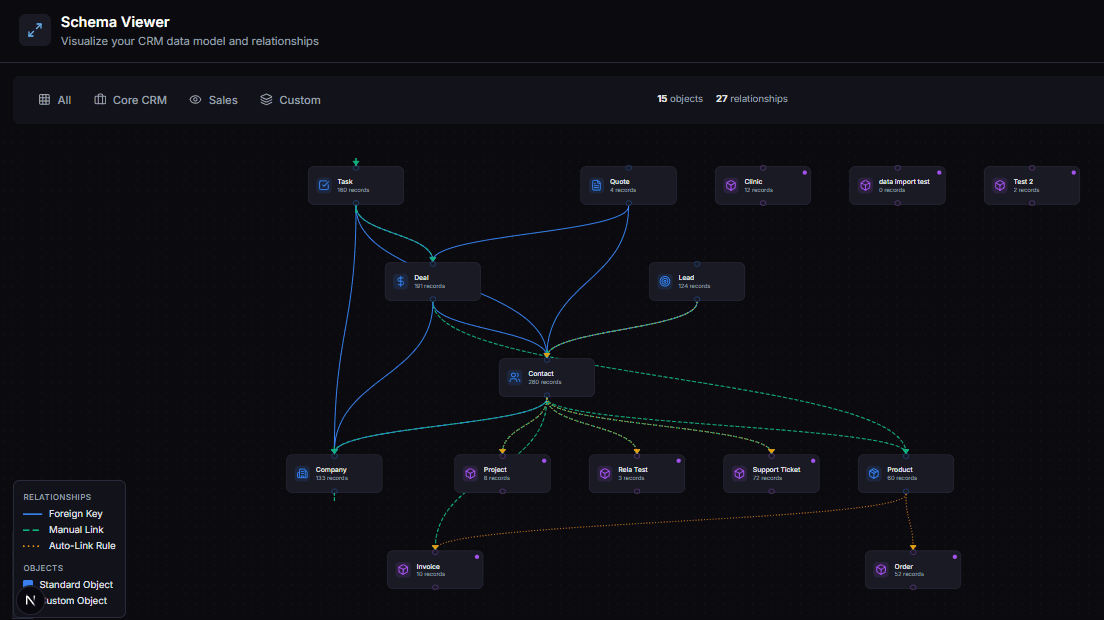Click the Lead target icon

(x=665, y=281)
